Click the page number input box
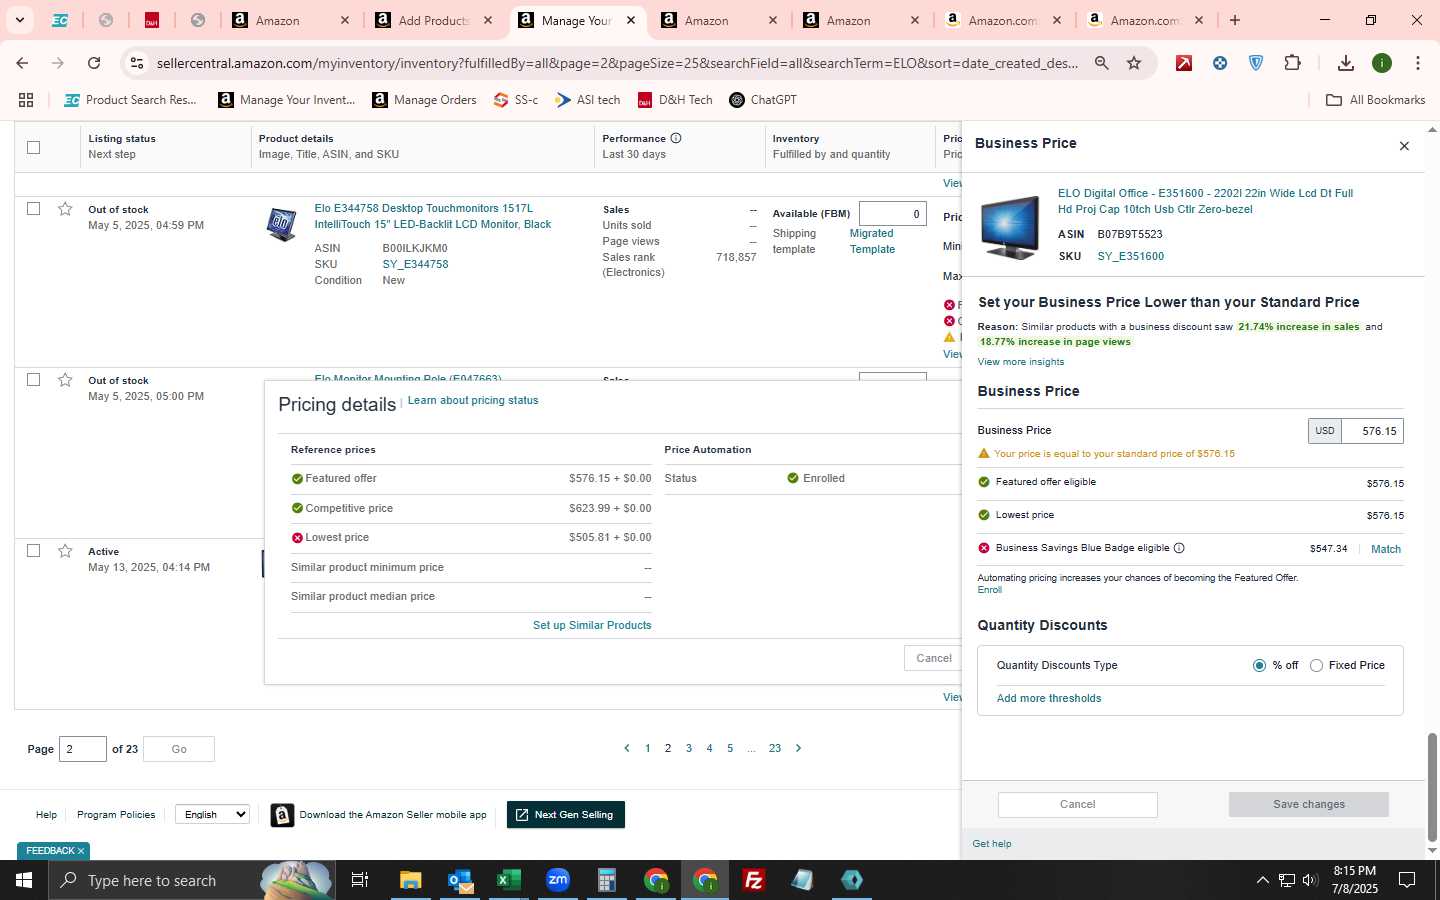 click(x=83, y=749)
